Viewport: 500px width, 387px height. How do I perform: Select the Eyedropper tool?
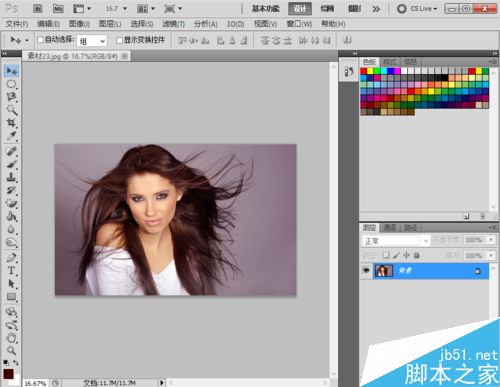[12, 136]
